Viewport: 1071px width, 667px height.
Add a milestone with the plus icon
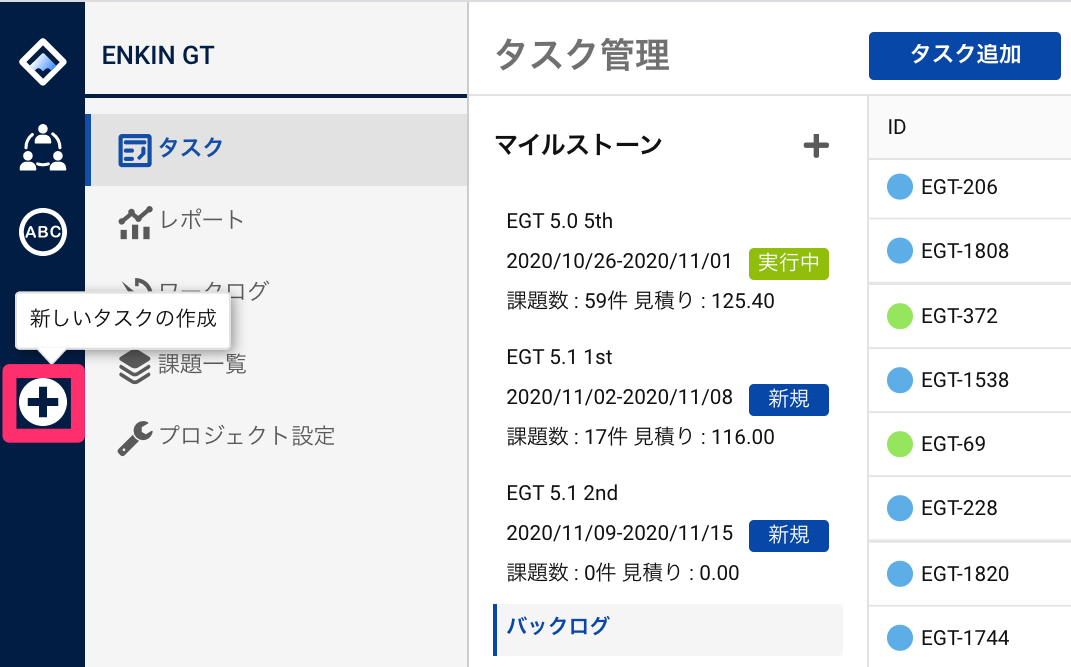pyautogui.click(x=816, y=146)
